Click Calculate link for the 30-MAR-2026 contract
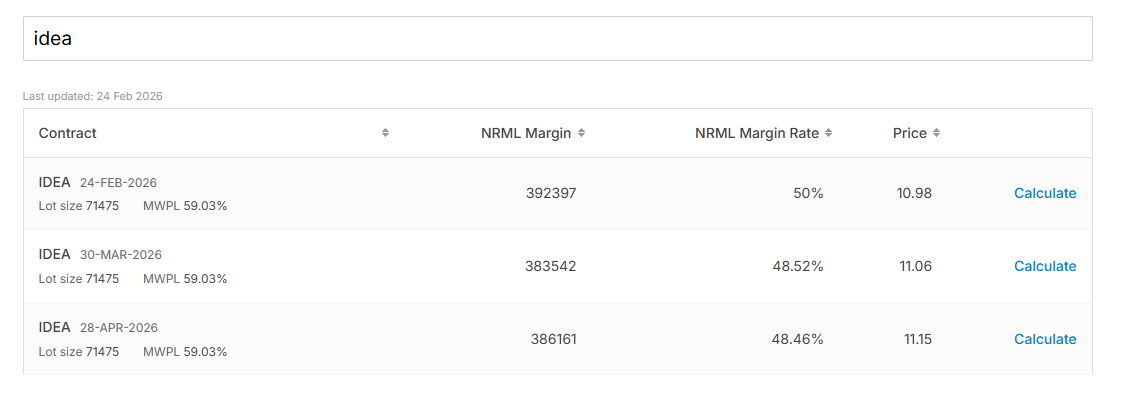The width and height of the screenshot is (1141, 407). point(1045,266)
